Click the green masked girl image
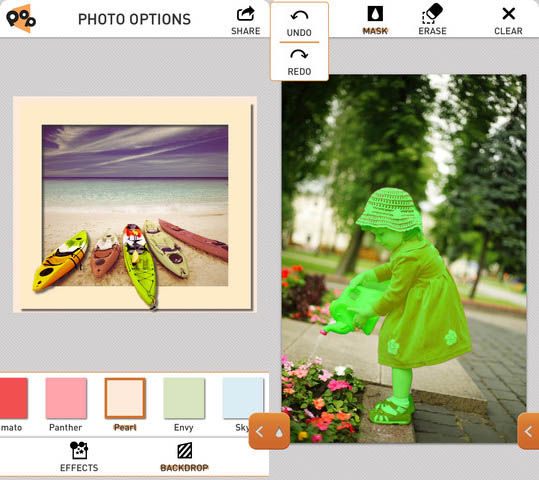 [x=404, y=258]
